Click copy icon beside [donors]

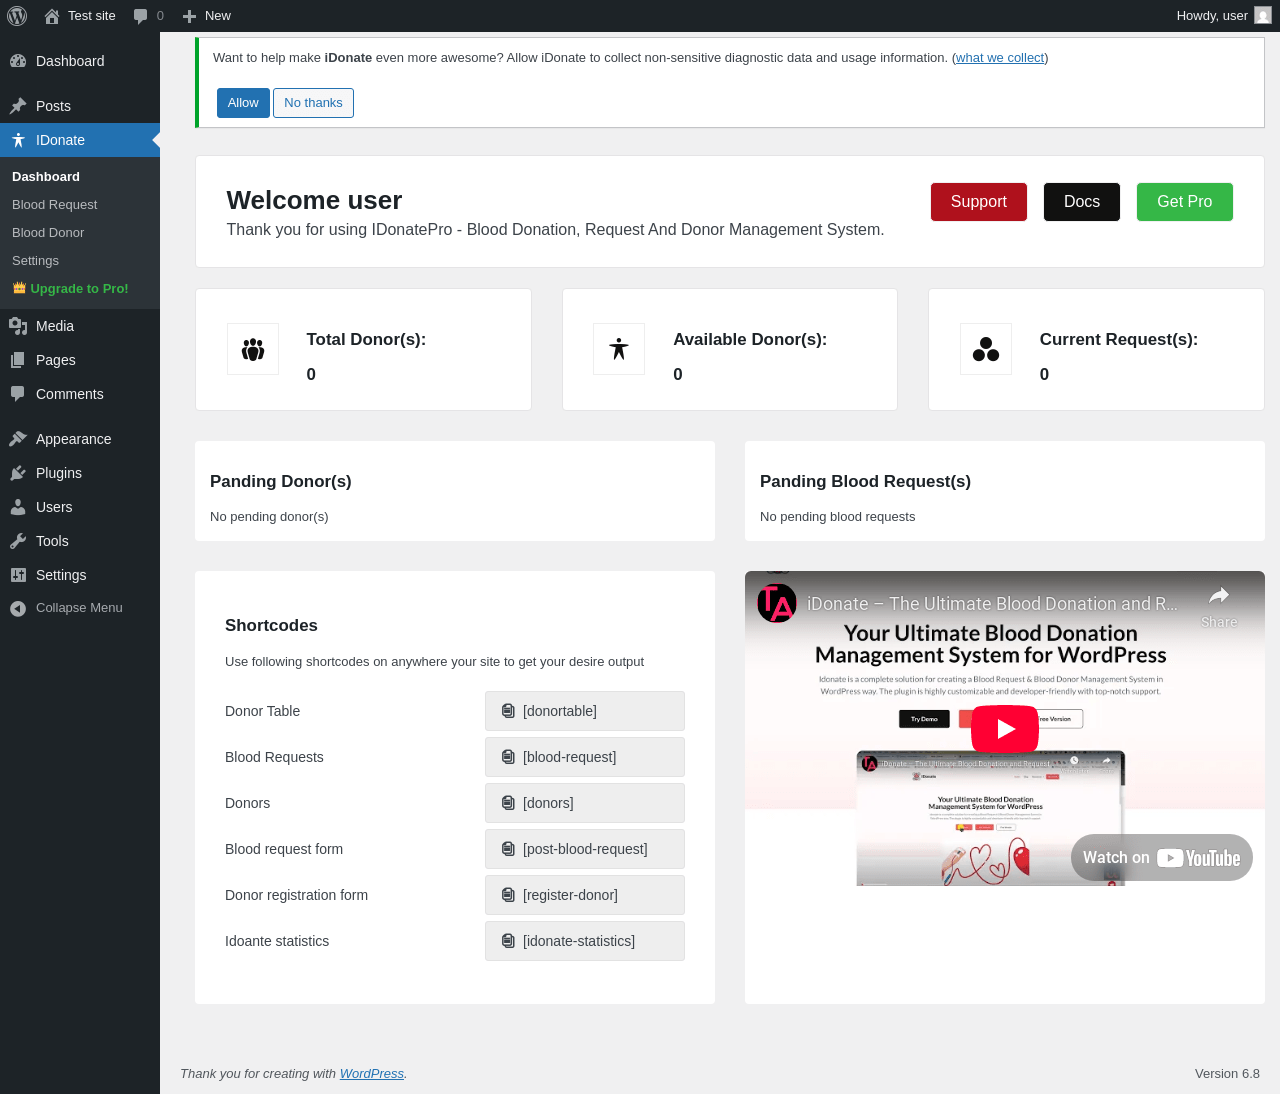click(508, 803)
